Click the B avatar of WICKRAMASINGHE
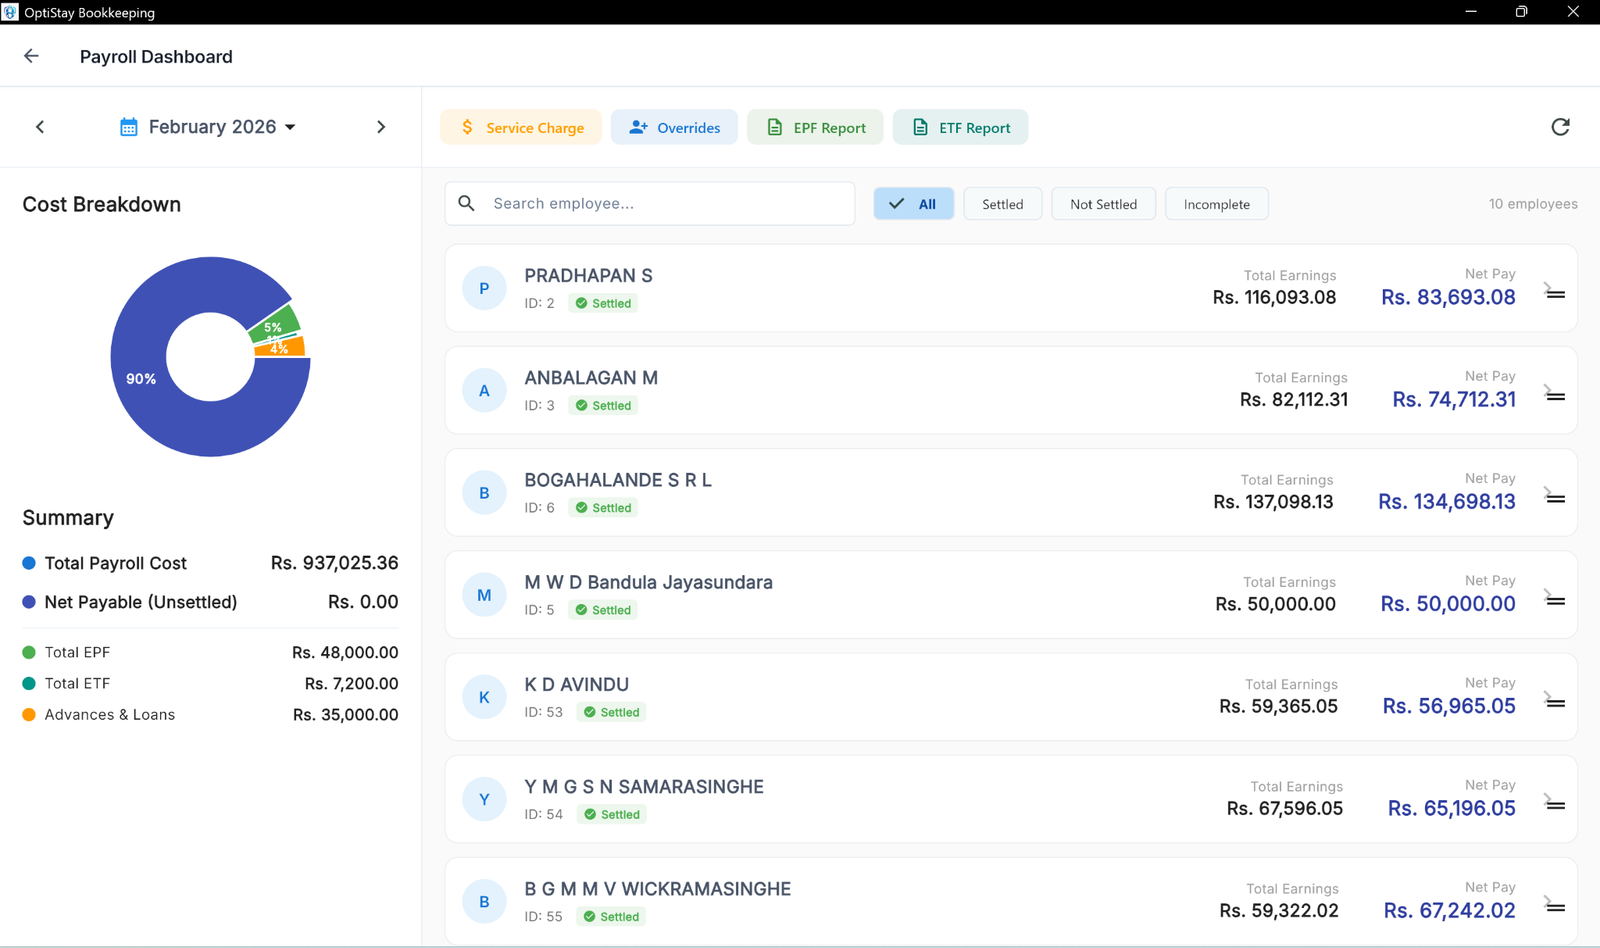This screenshot has height=948, width=1600. tap(484, 901)
